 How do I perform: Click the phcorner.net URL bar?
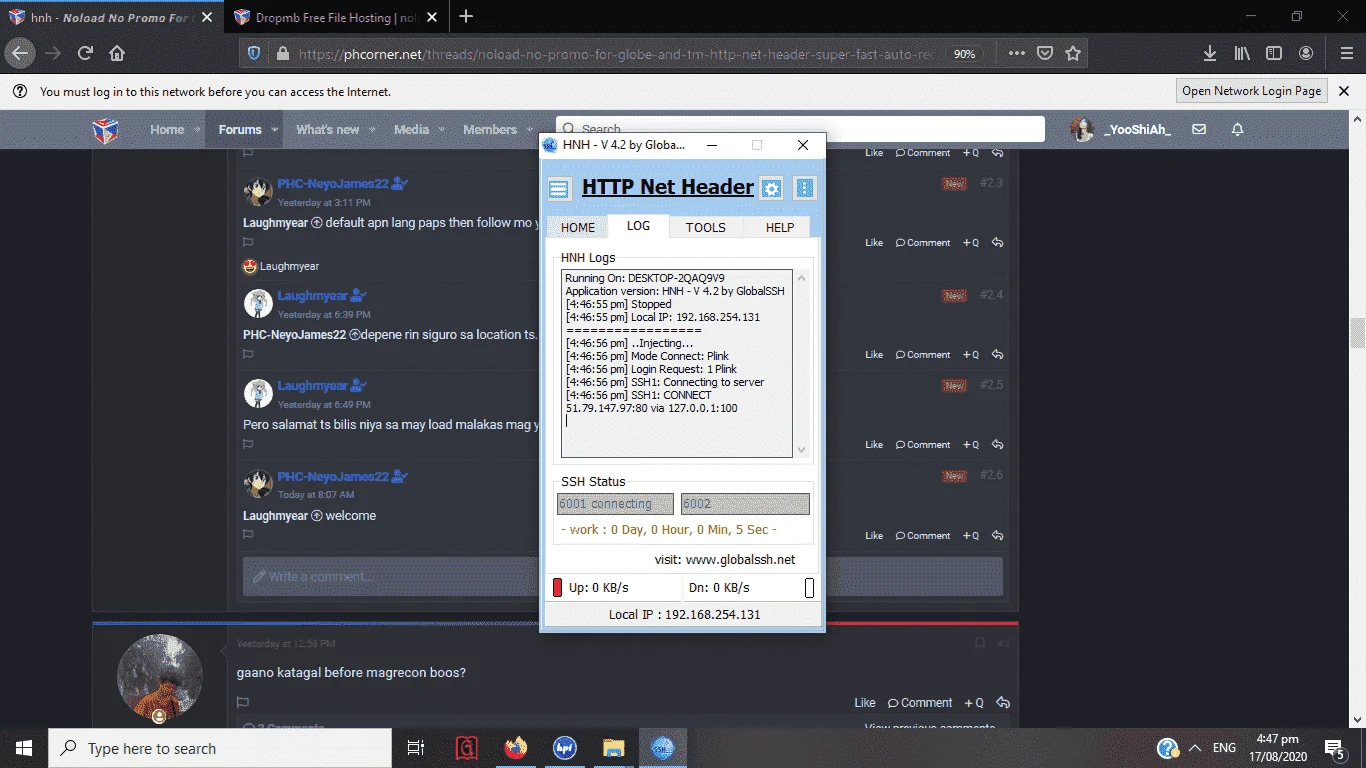point(615,54)
